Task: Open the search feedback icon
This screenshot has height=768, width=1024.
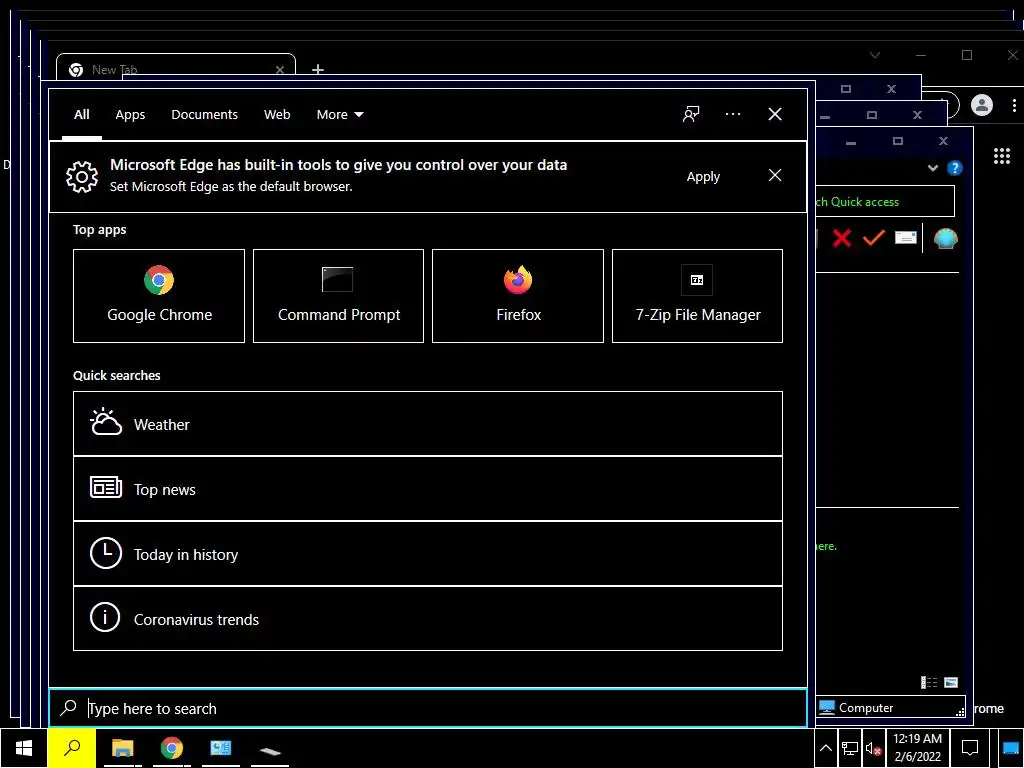Action: pyautogui.click(x=691, y=114)
